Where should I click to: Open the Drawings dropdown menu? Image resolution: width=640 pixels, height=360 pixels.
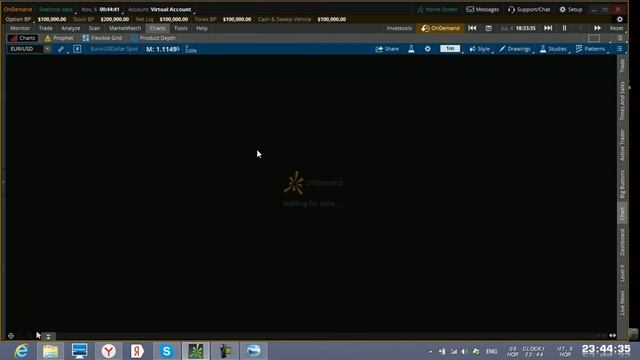tap(515, 49)
